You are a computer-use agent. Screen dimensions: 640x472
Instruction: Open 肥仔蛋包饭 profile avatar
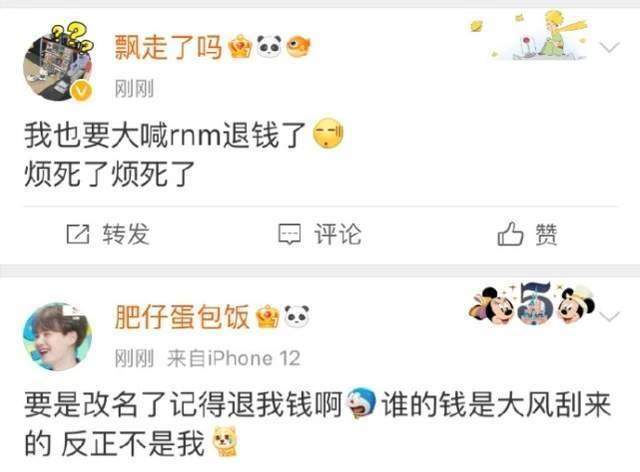[58, 336]
